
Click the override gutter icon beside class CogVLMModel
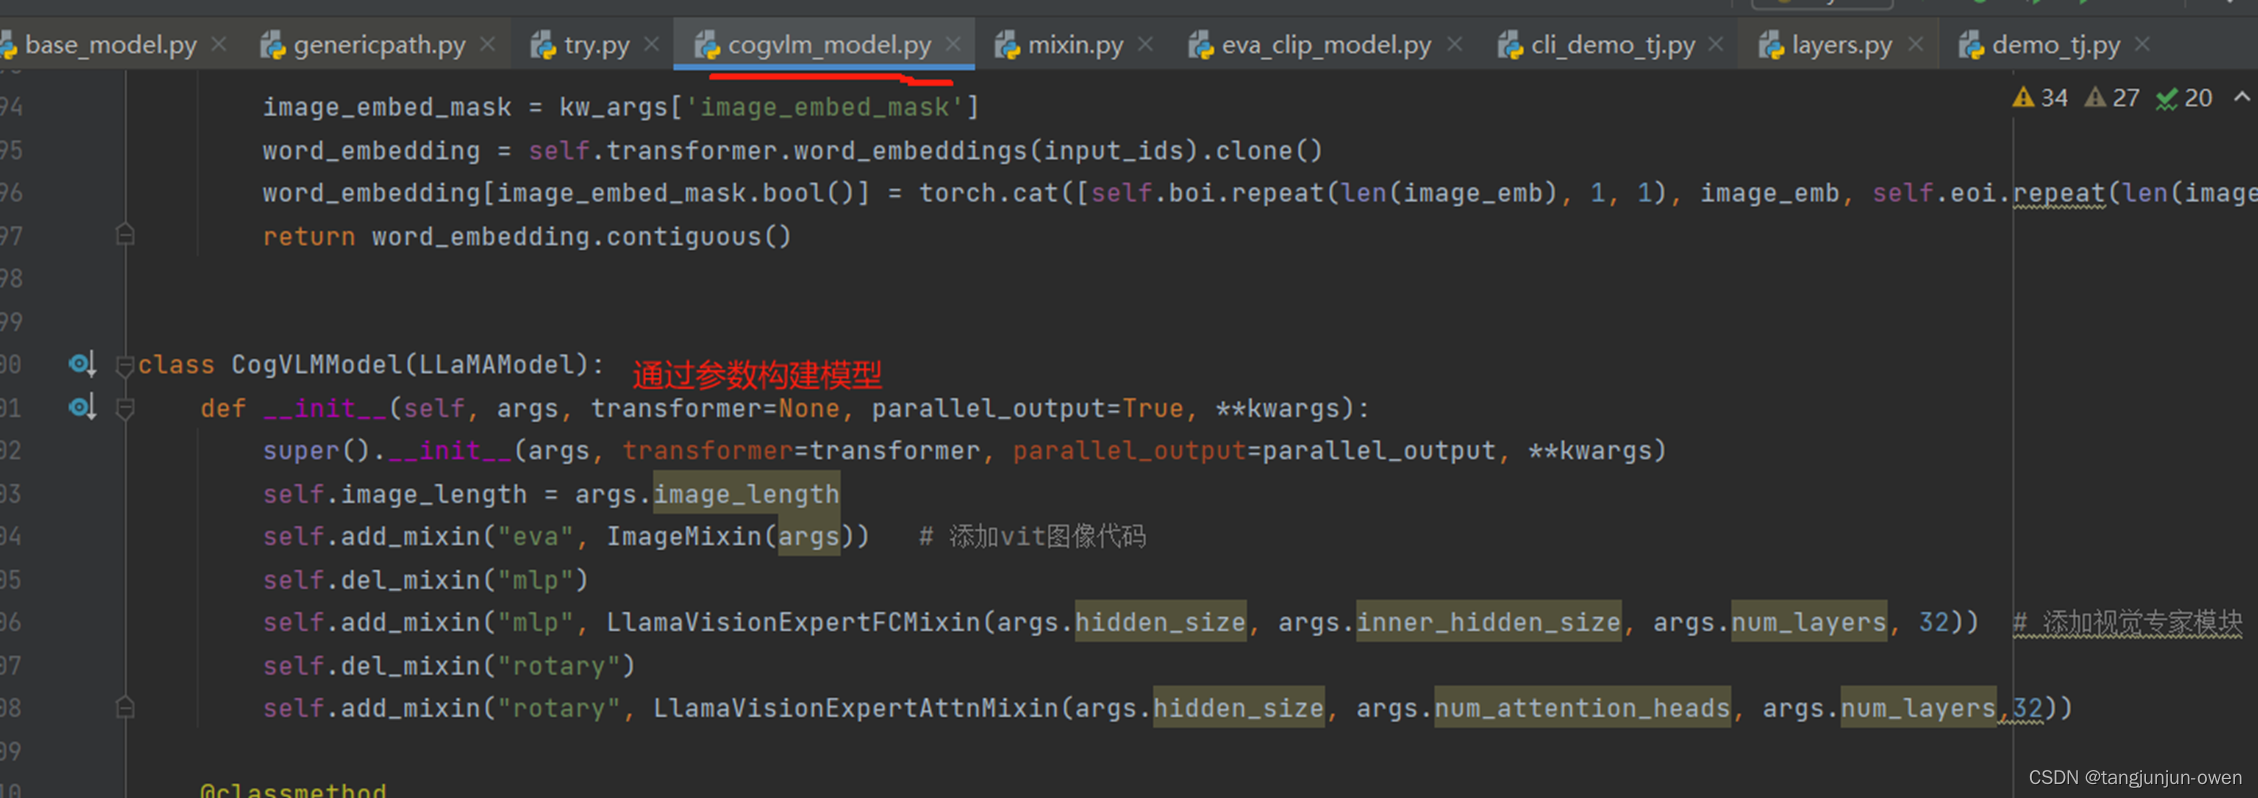pyautogui.click(x=82, y=364)
